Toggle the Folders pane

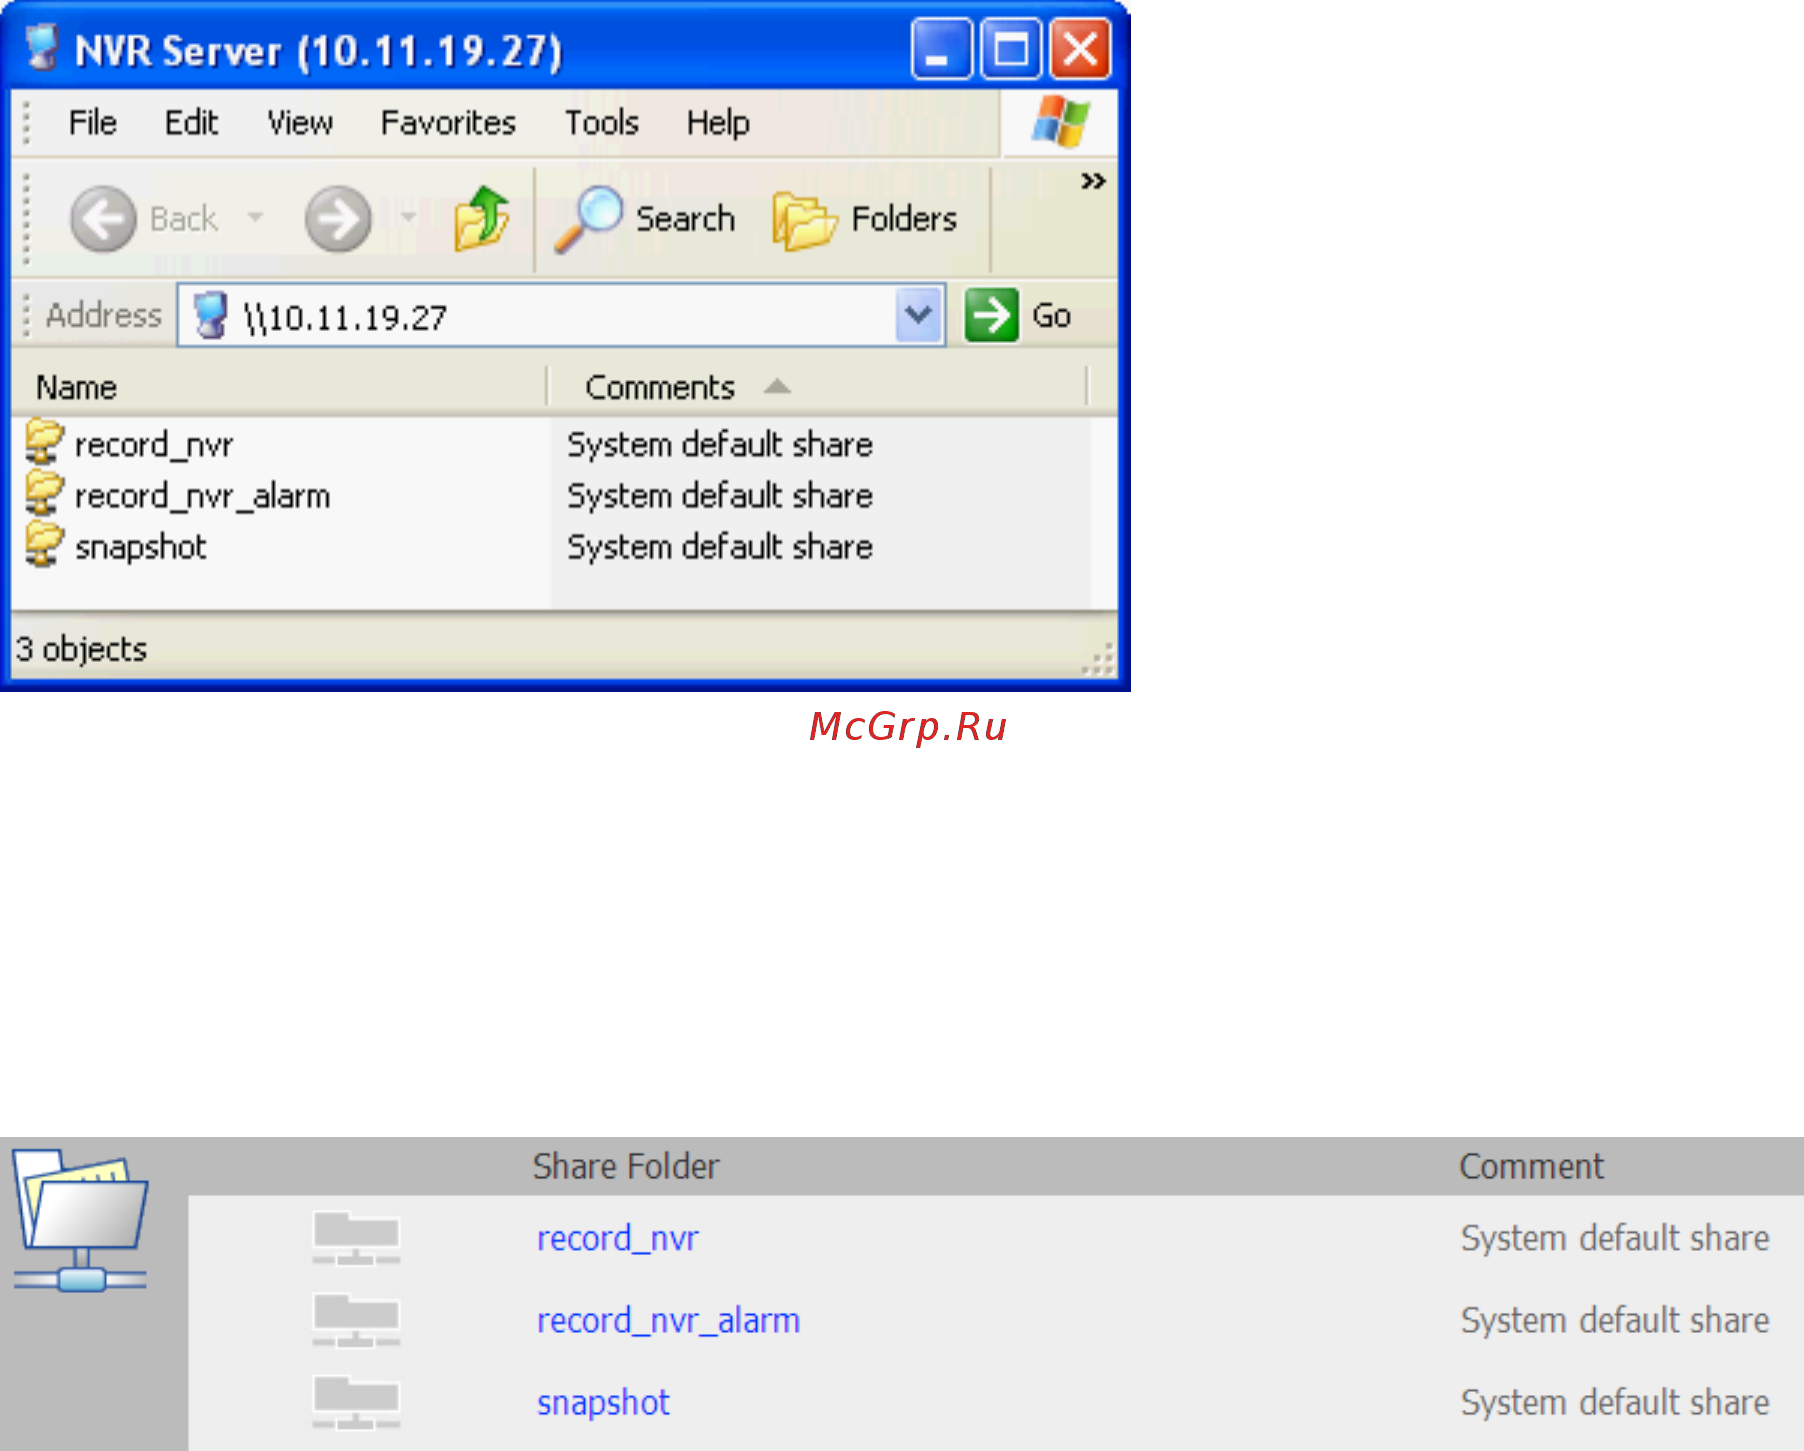pos(865,219)
